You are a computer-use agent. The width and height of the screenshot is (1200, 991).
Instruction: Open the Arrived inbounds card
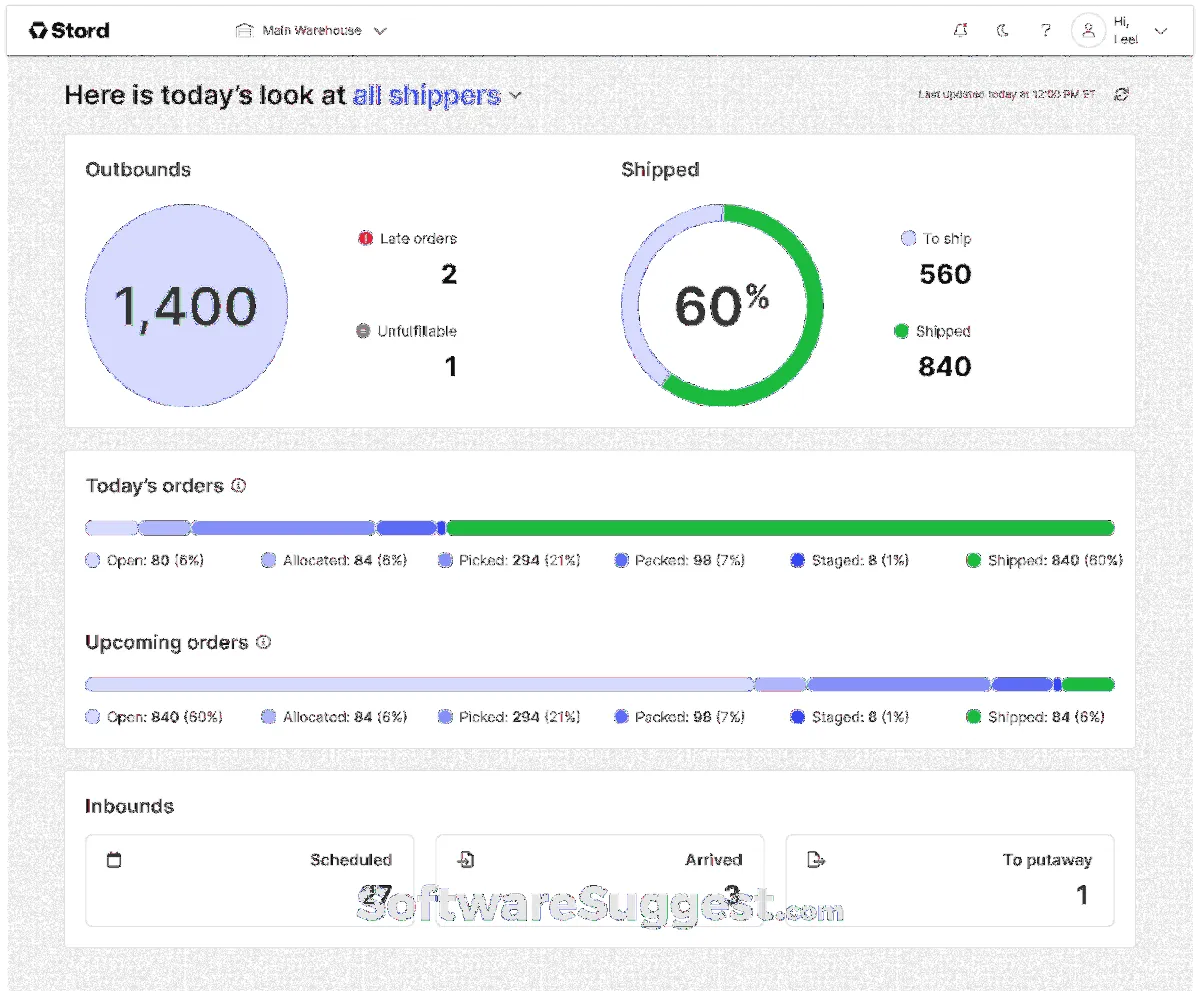click(x=600, y=881)
